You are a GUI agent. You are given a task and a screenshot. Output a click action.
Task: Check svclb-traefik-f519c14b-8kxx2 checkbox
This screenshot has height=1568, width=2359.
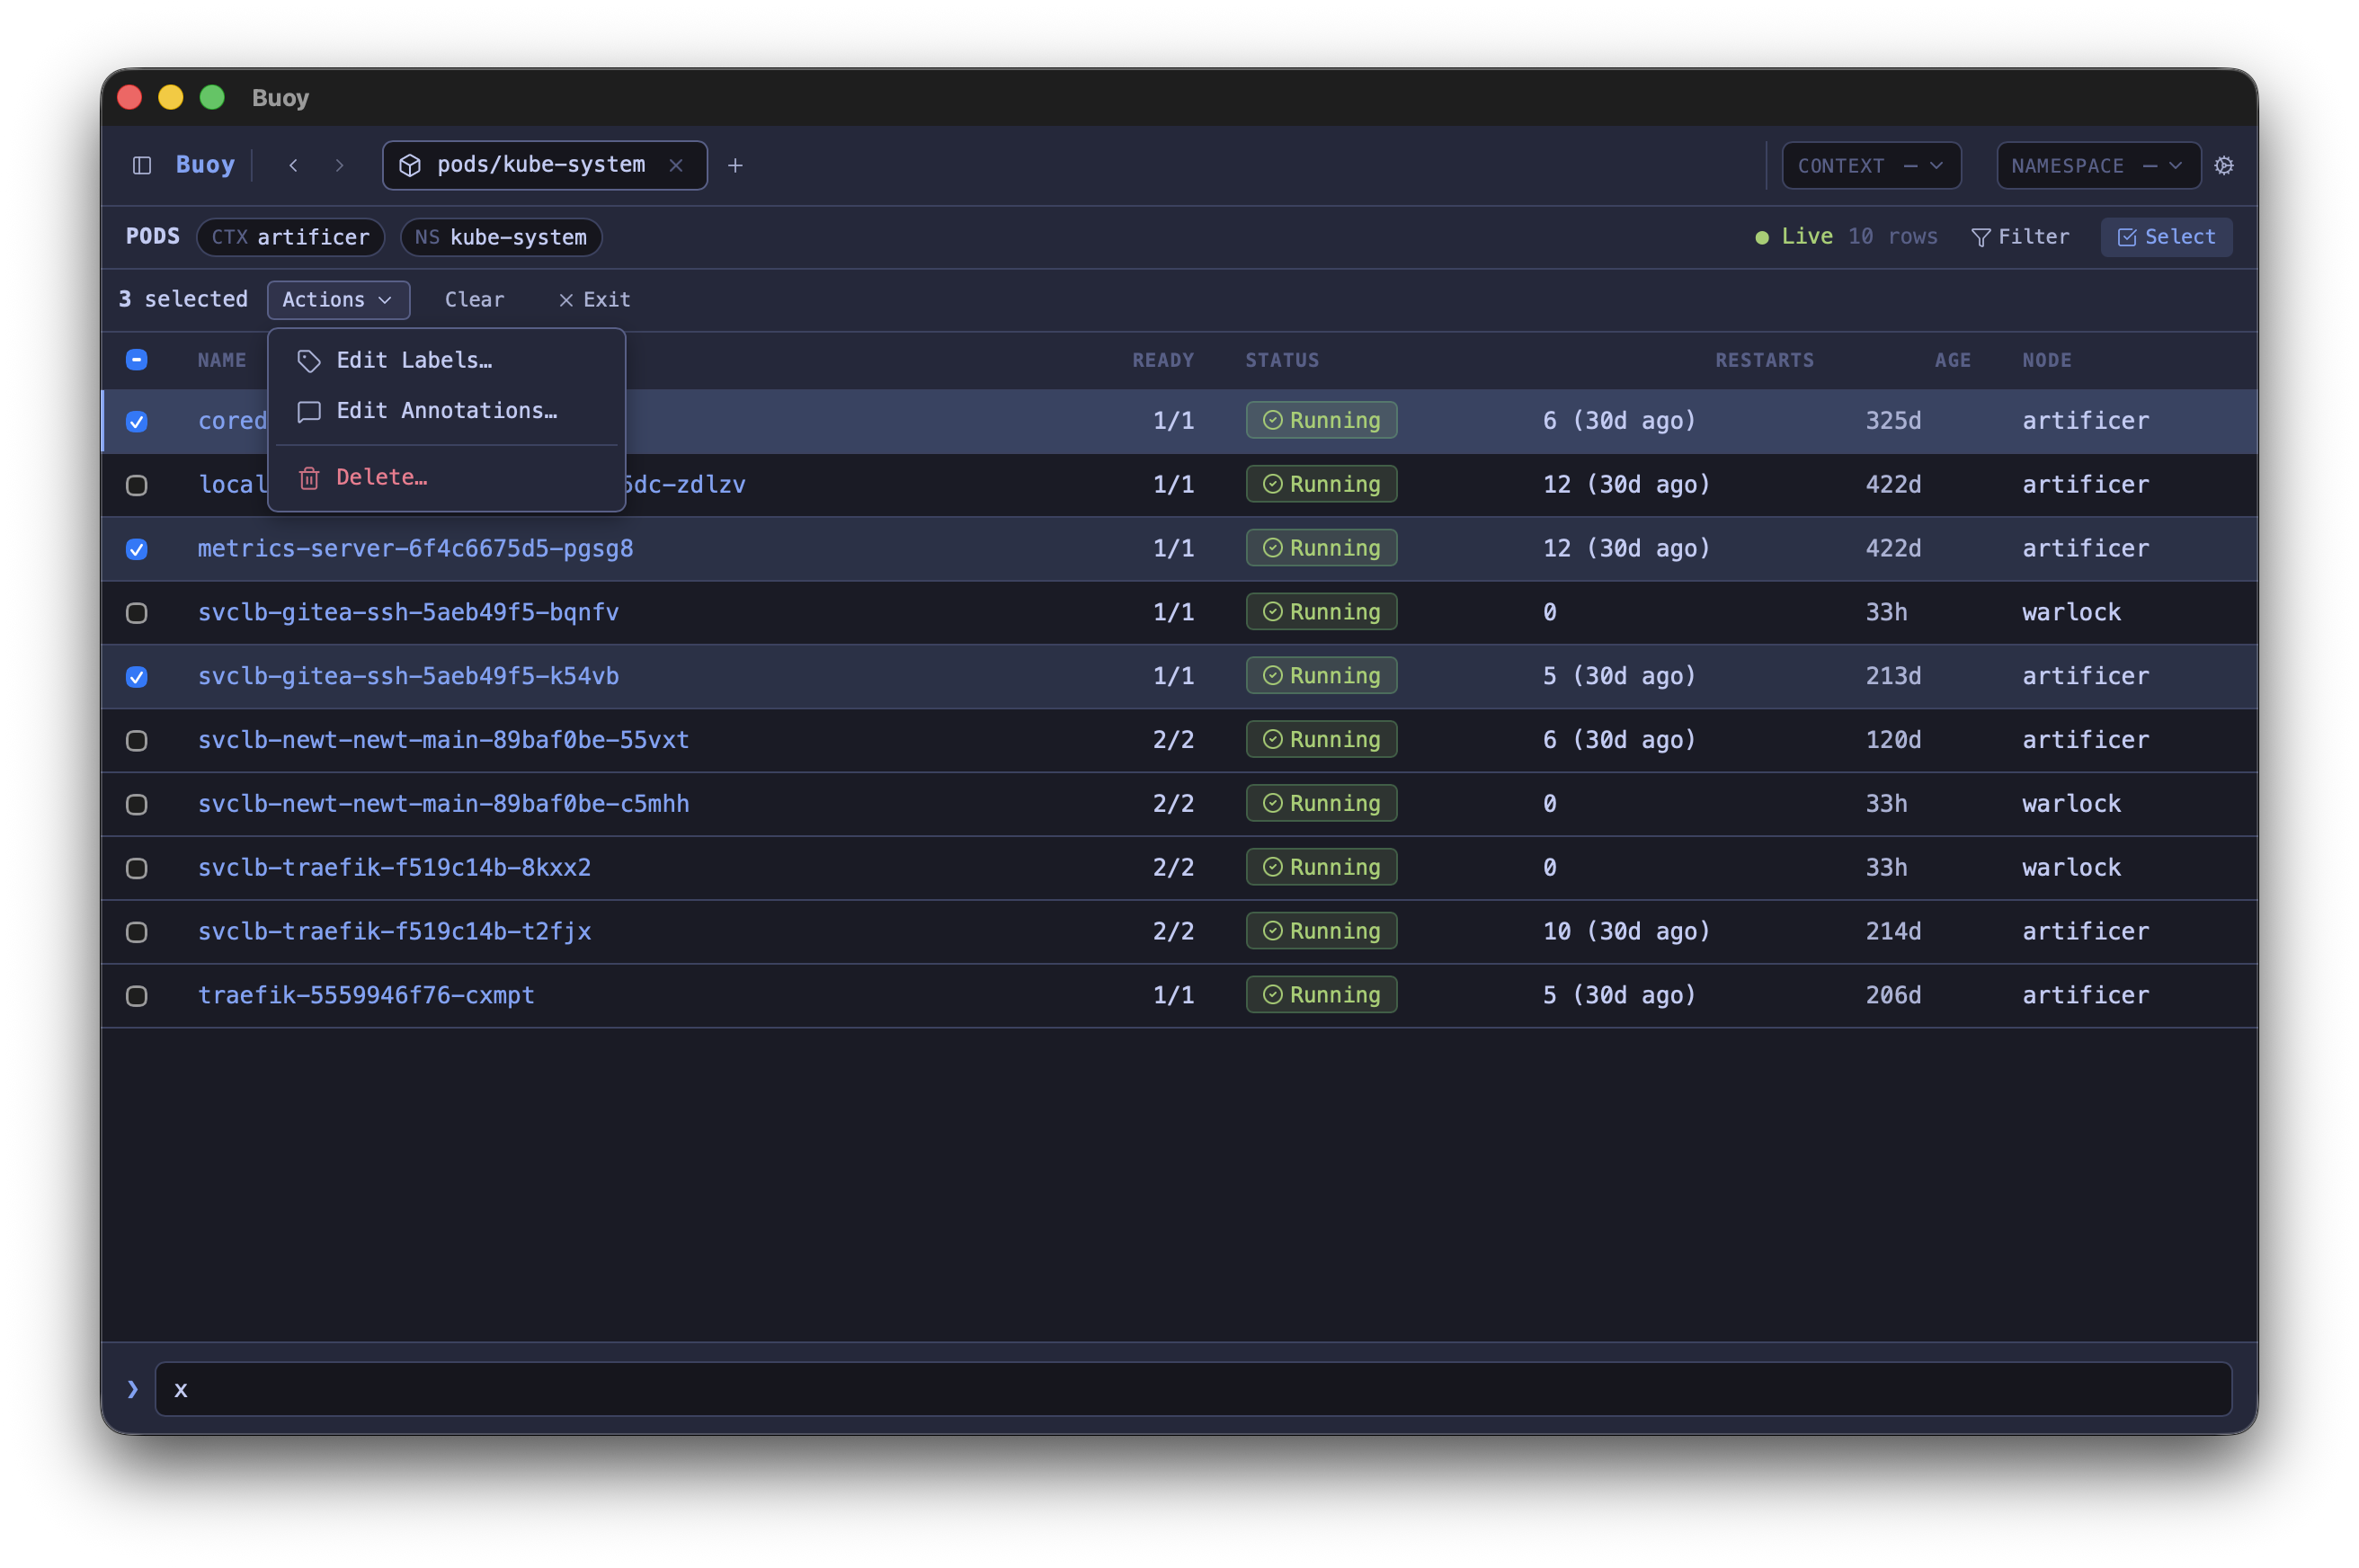click(137, 868)
